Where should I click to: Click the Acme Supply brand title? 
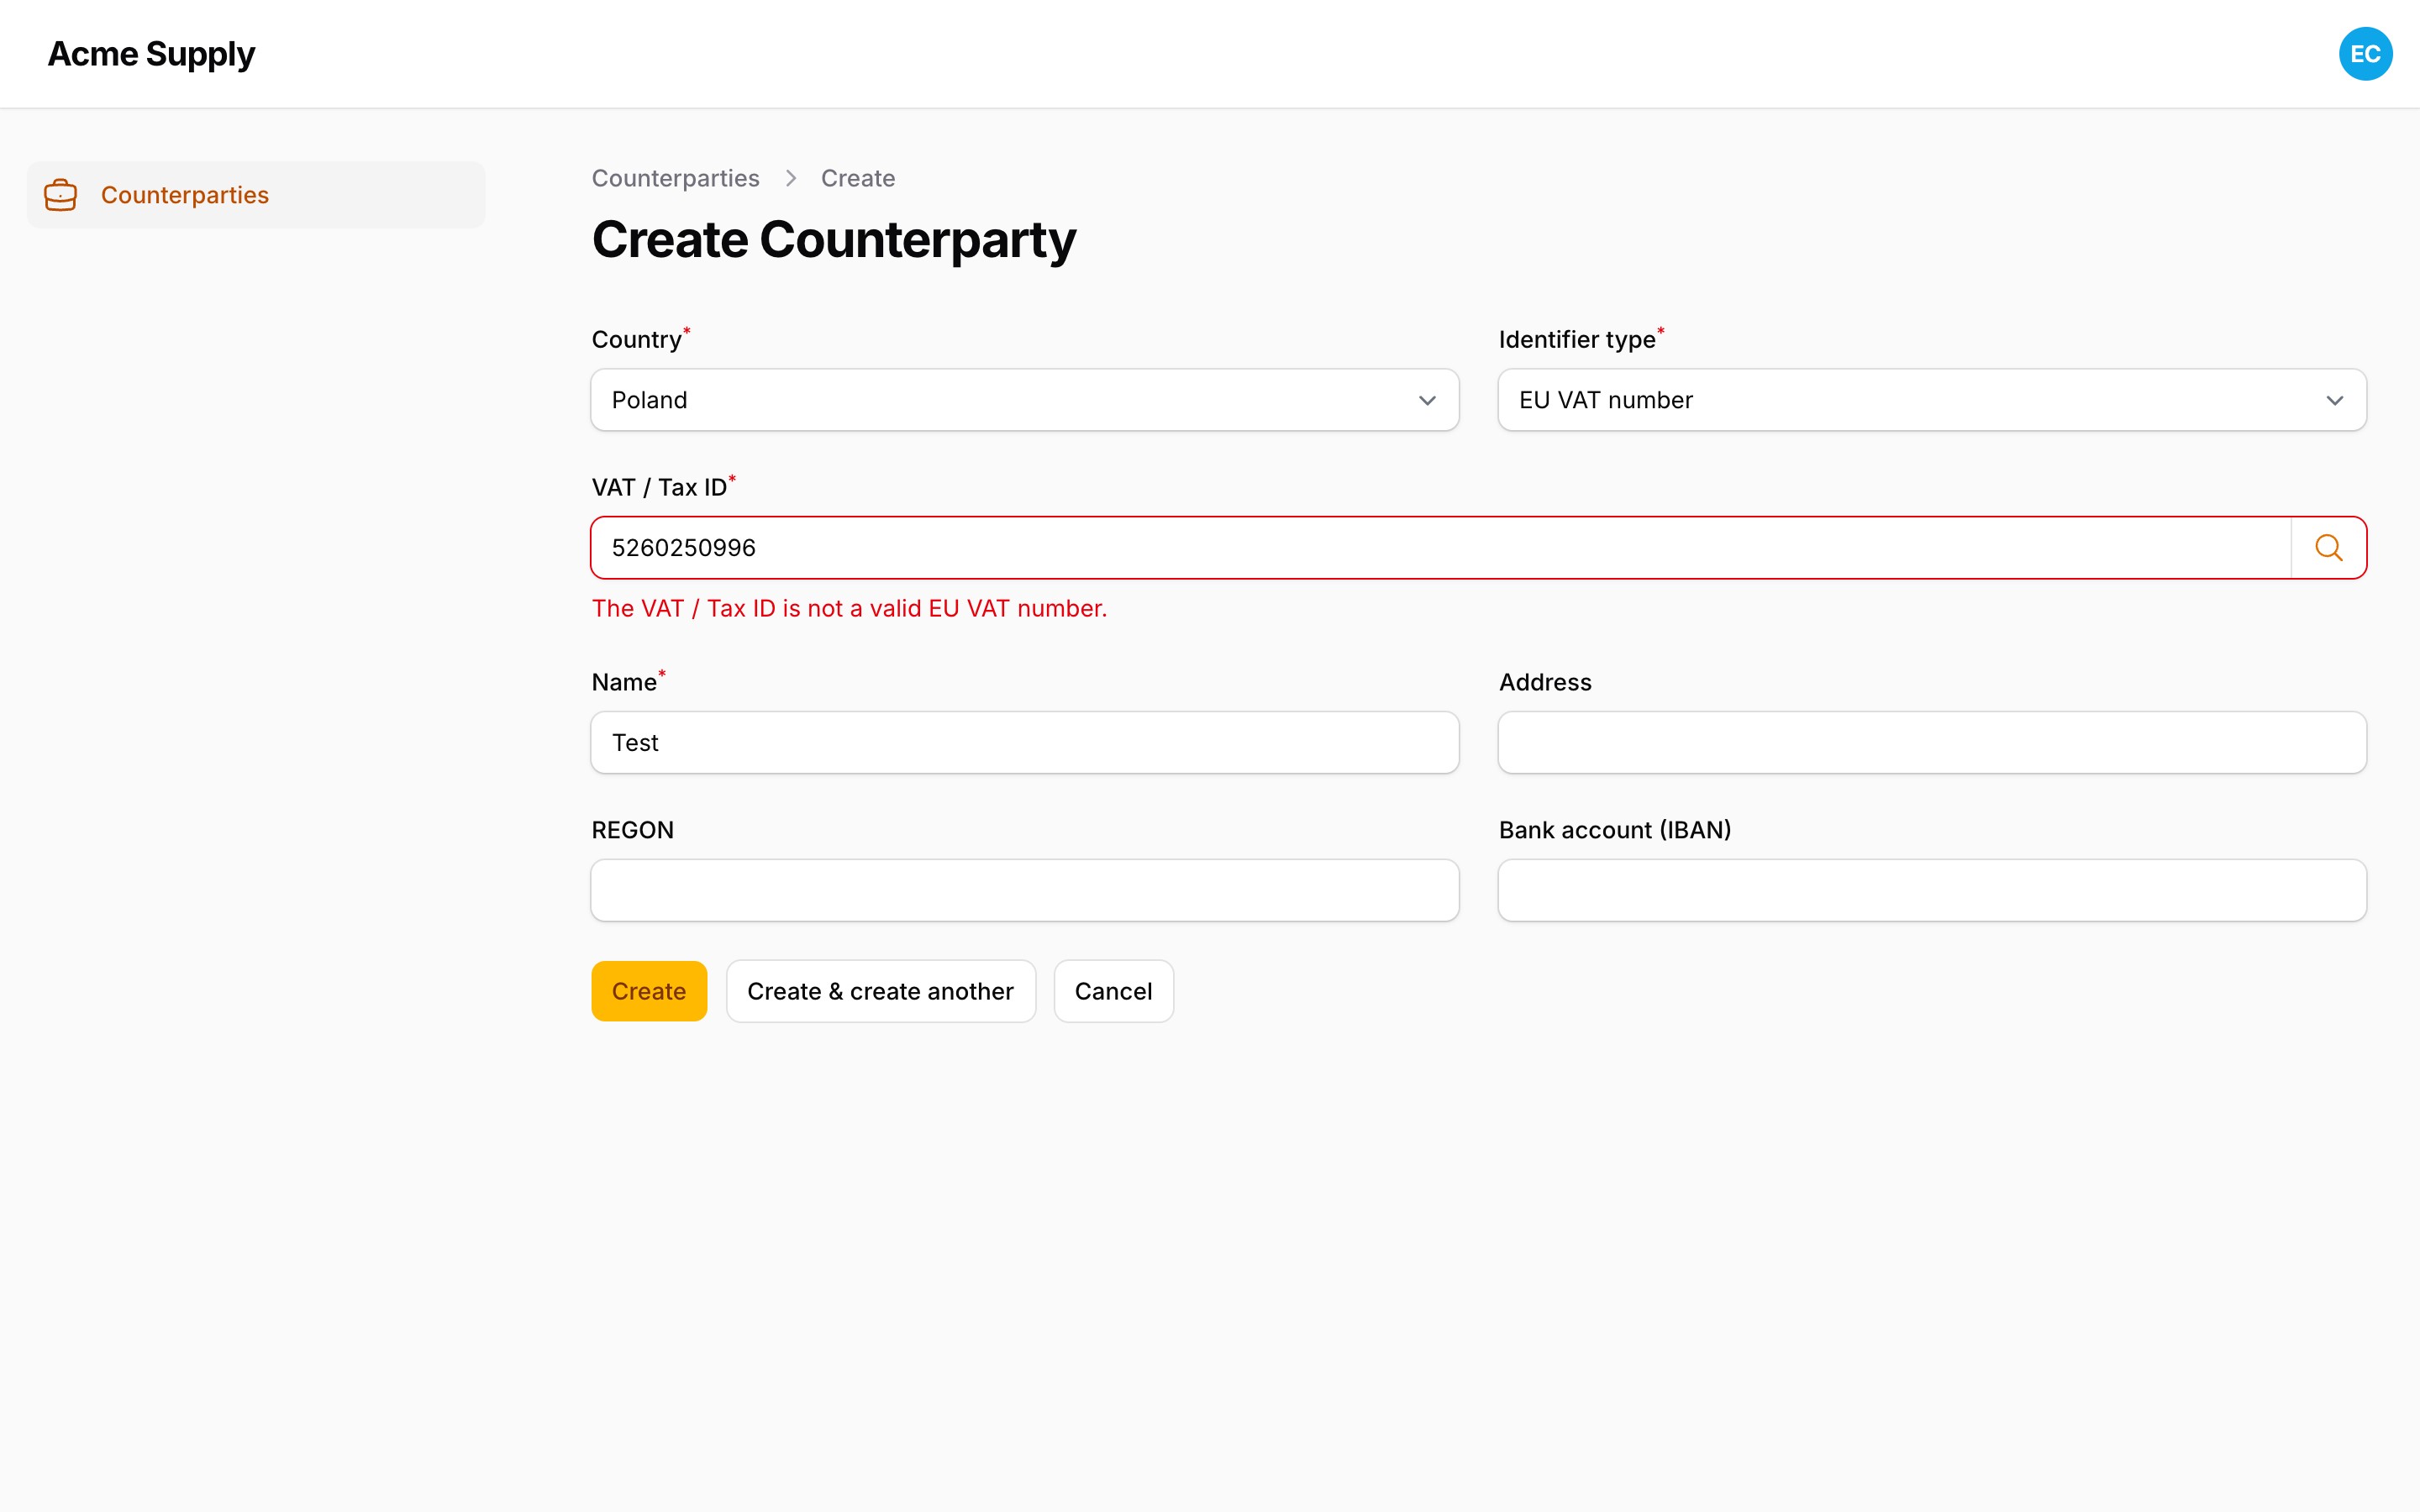pos(151,54)
